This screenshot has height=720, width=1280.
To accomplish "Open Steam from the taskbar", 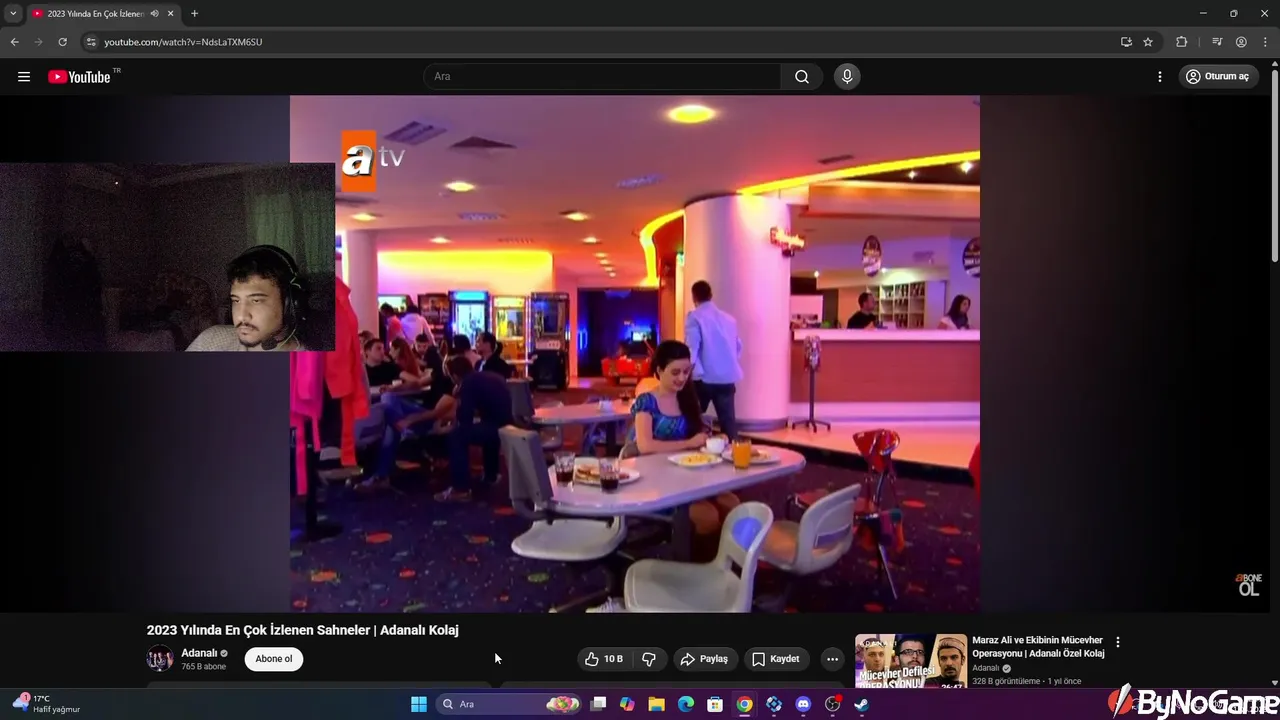I will [861, 704].
